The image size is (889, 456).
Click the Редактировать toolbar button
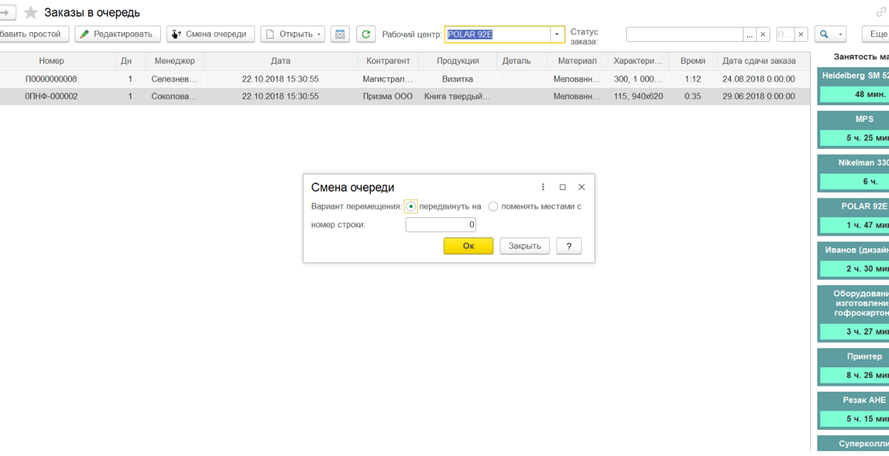(117, 34)
